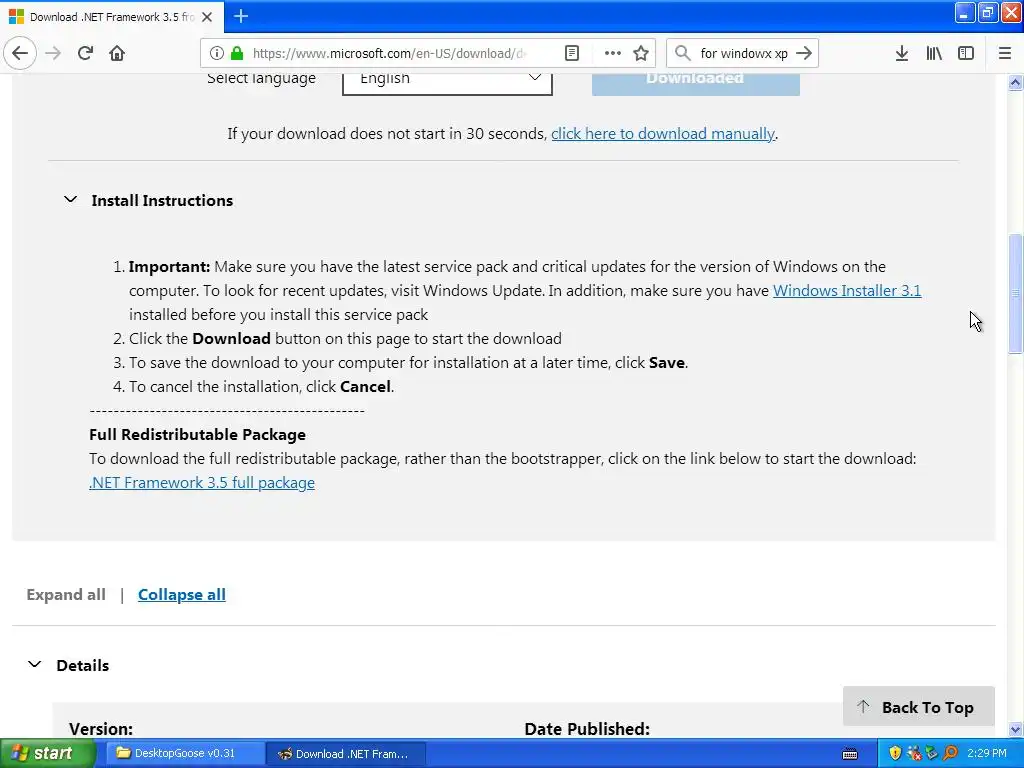This screenshot has height=768, width=1024.
Task: Click the scrollbar up arrow
Action: [1015, 82]
